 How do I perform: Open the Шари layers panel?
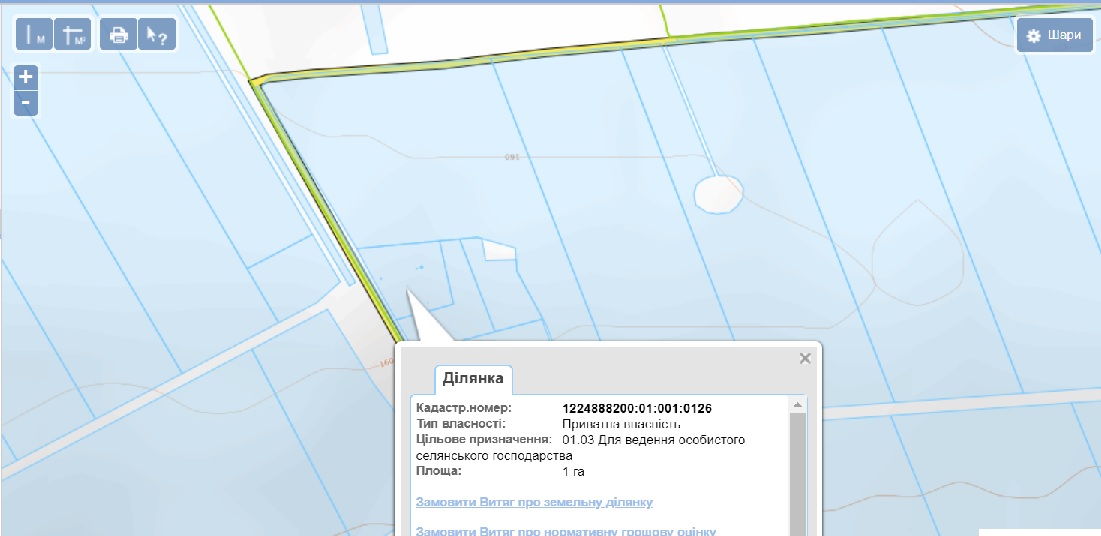click(1055, 35)
